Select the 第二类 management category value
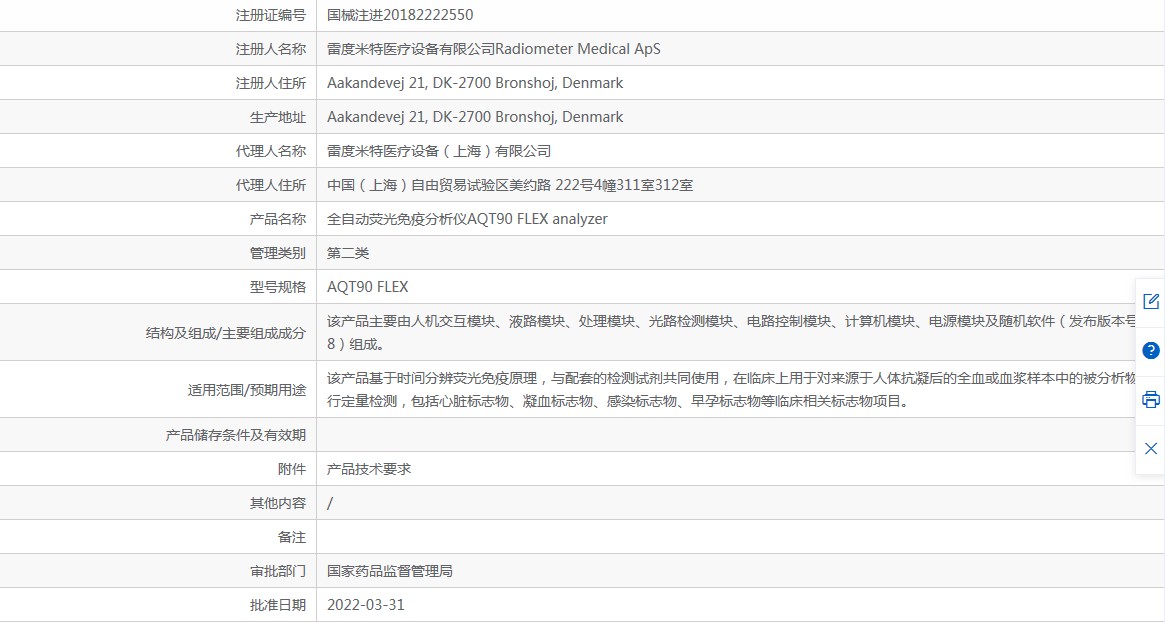Screen dimensions: 1165x622 pos(348,253)
